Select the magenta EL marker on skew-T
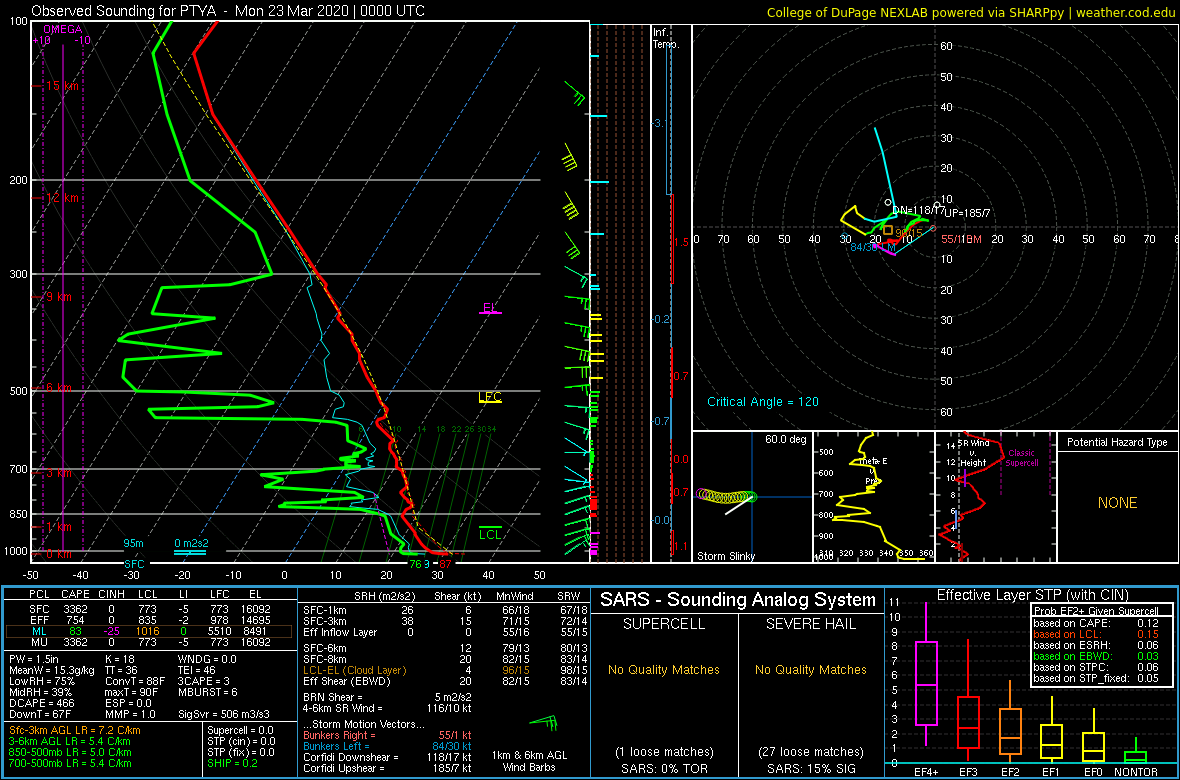 [490, 308]
